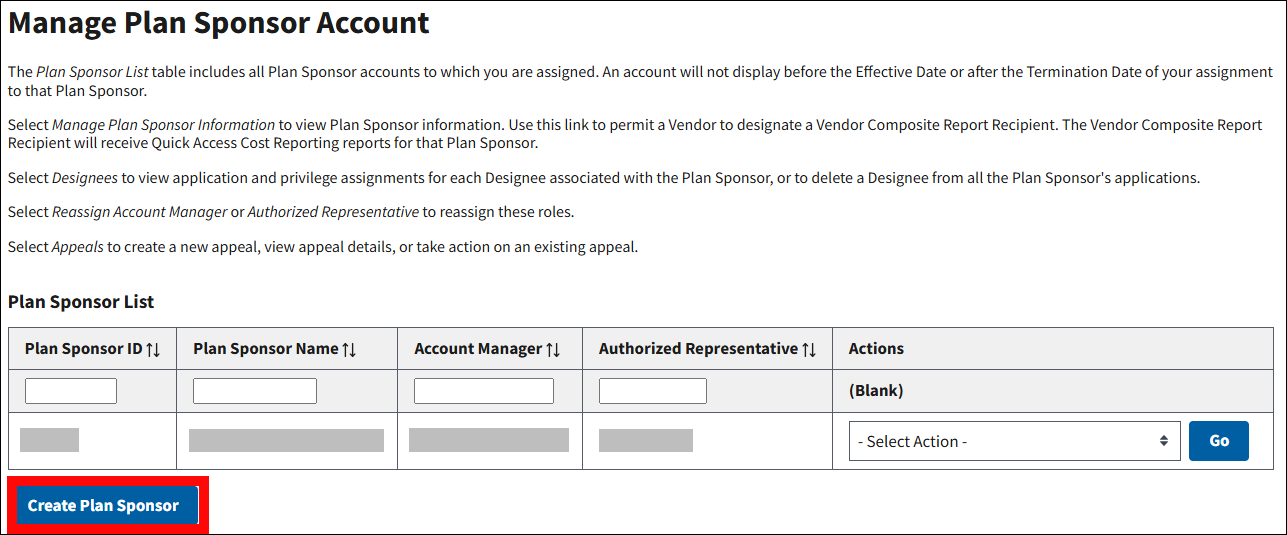The width and height of the screenshot is (1287, 535).
Task: Click the redacted Plan Sponsor ID cell
Action: [x=49, y=440]
